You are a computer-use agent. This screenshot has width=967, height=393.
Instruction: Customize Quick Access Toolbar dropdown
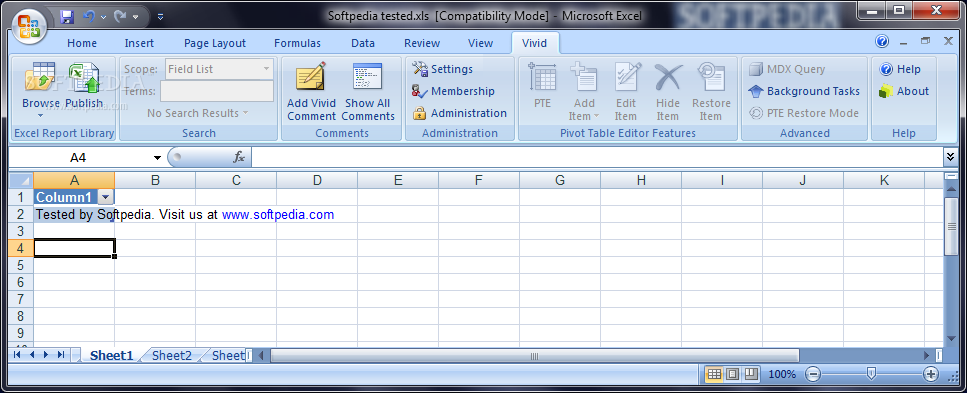(x=160, y=17)
